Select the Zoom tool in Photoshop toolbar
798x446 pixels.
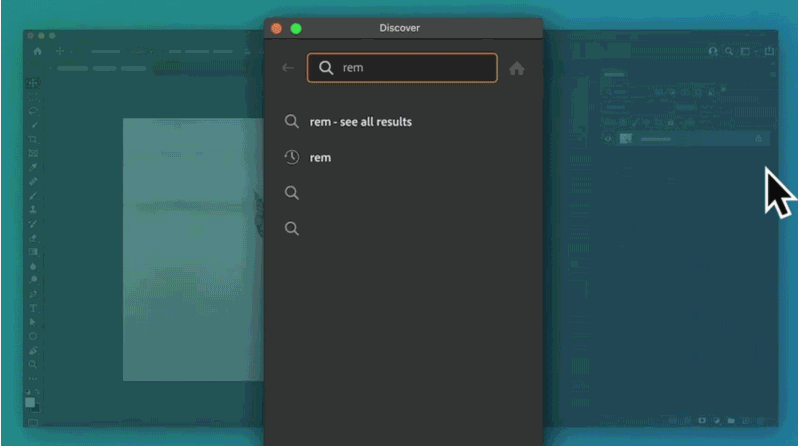coord(33,364)
